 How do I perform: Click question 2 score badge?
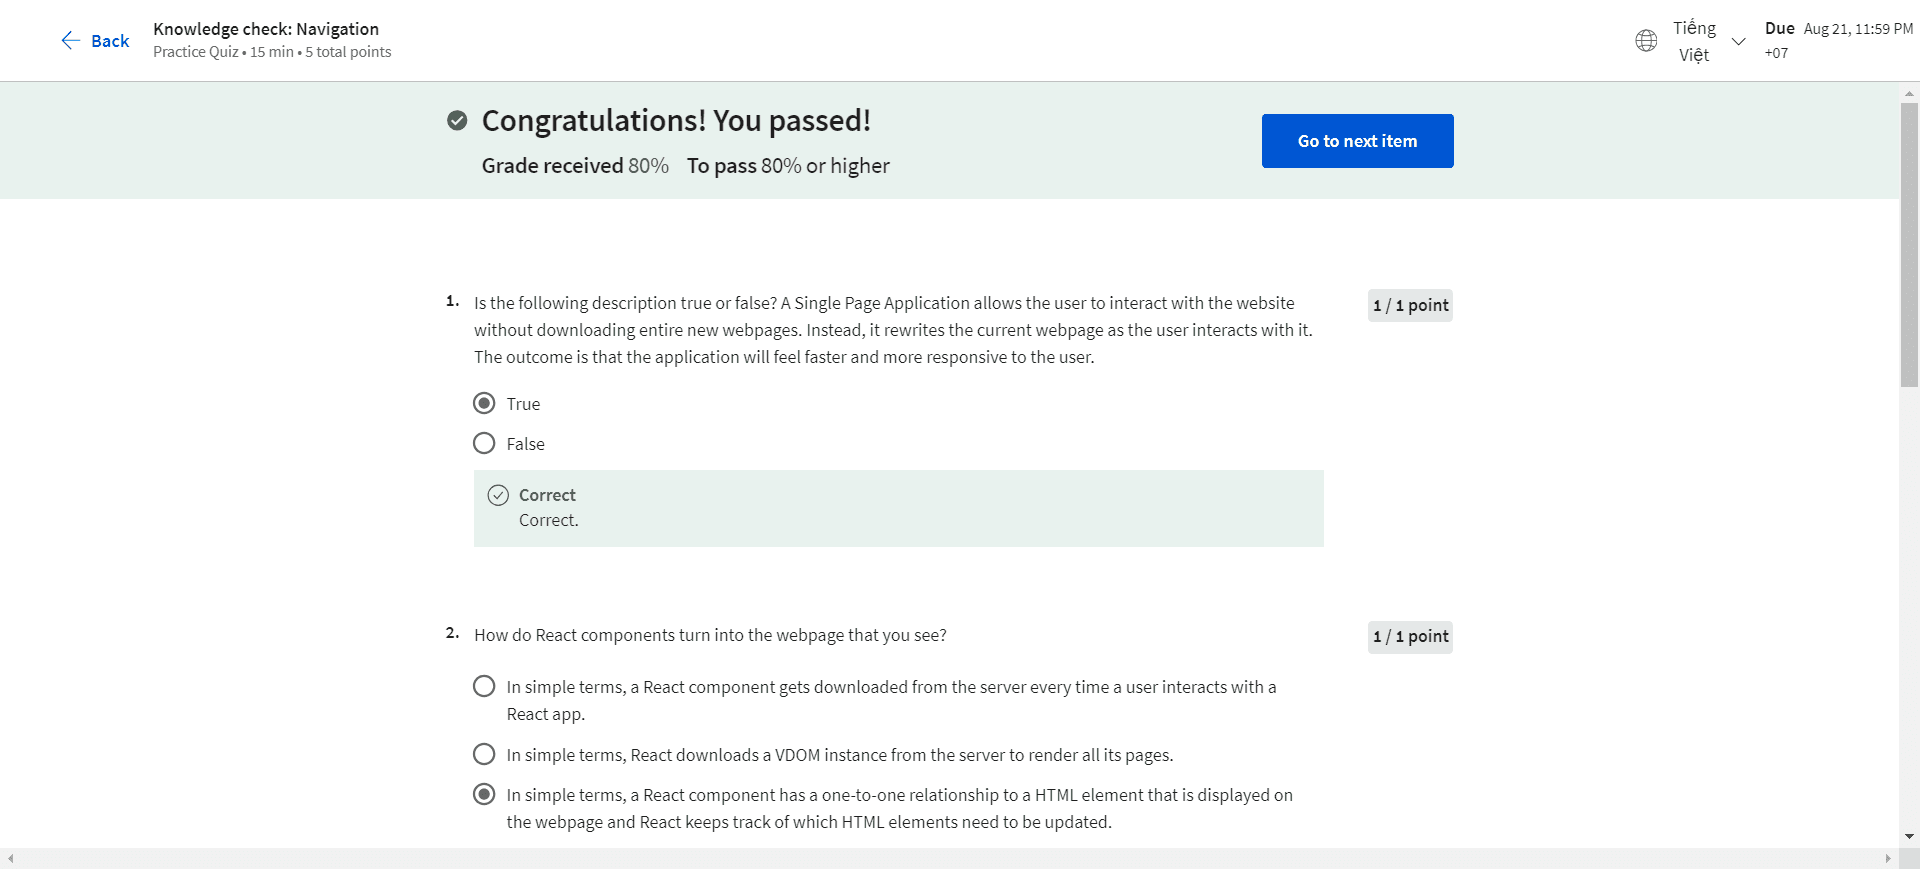[x=1410, y=636]
